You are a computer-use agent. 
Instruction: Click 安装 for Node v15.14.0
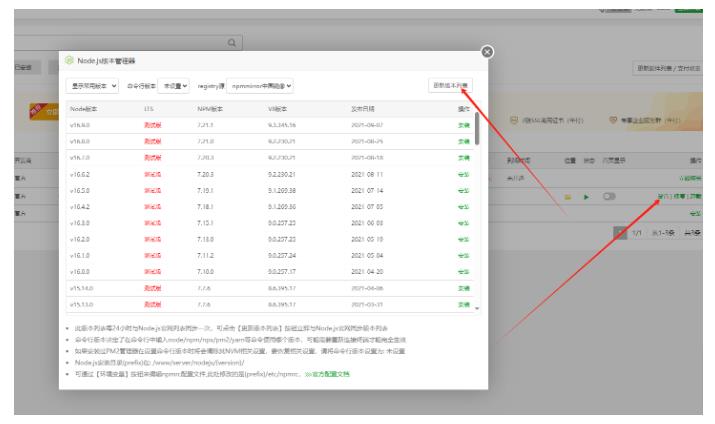464,288
